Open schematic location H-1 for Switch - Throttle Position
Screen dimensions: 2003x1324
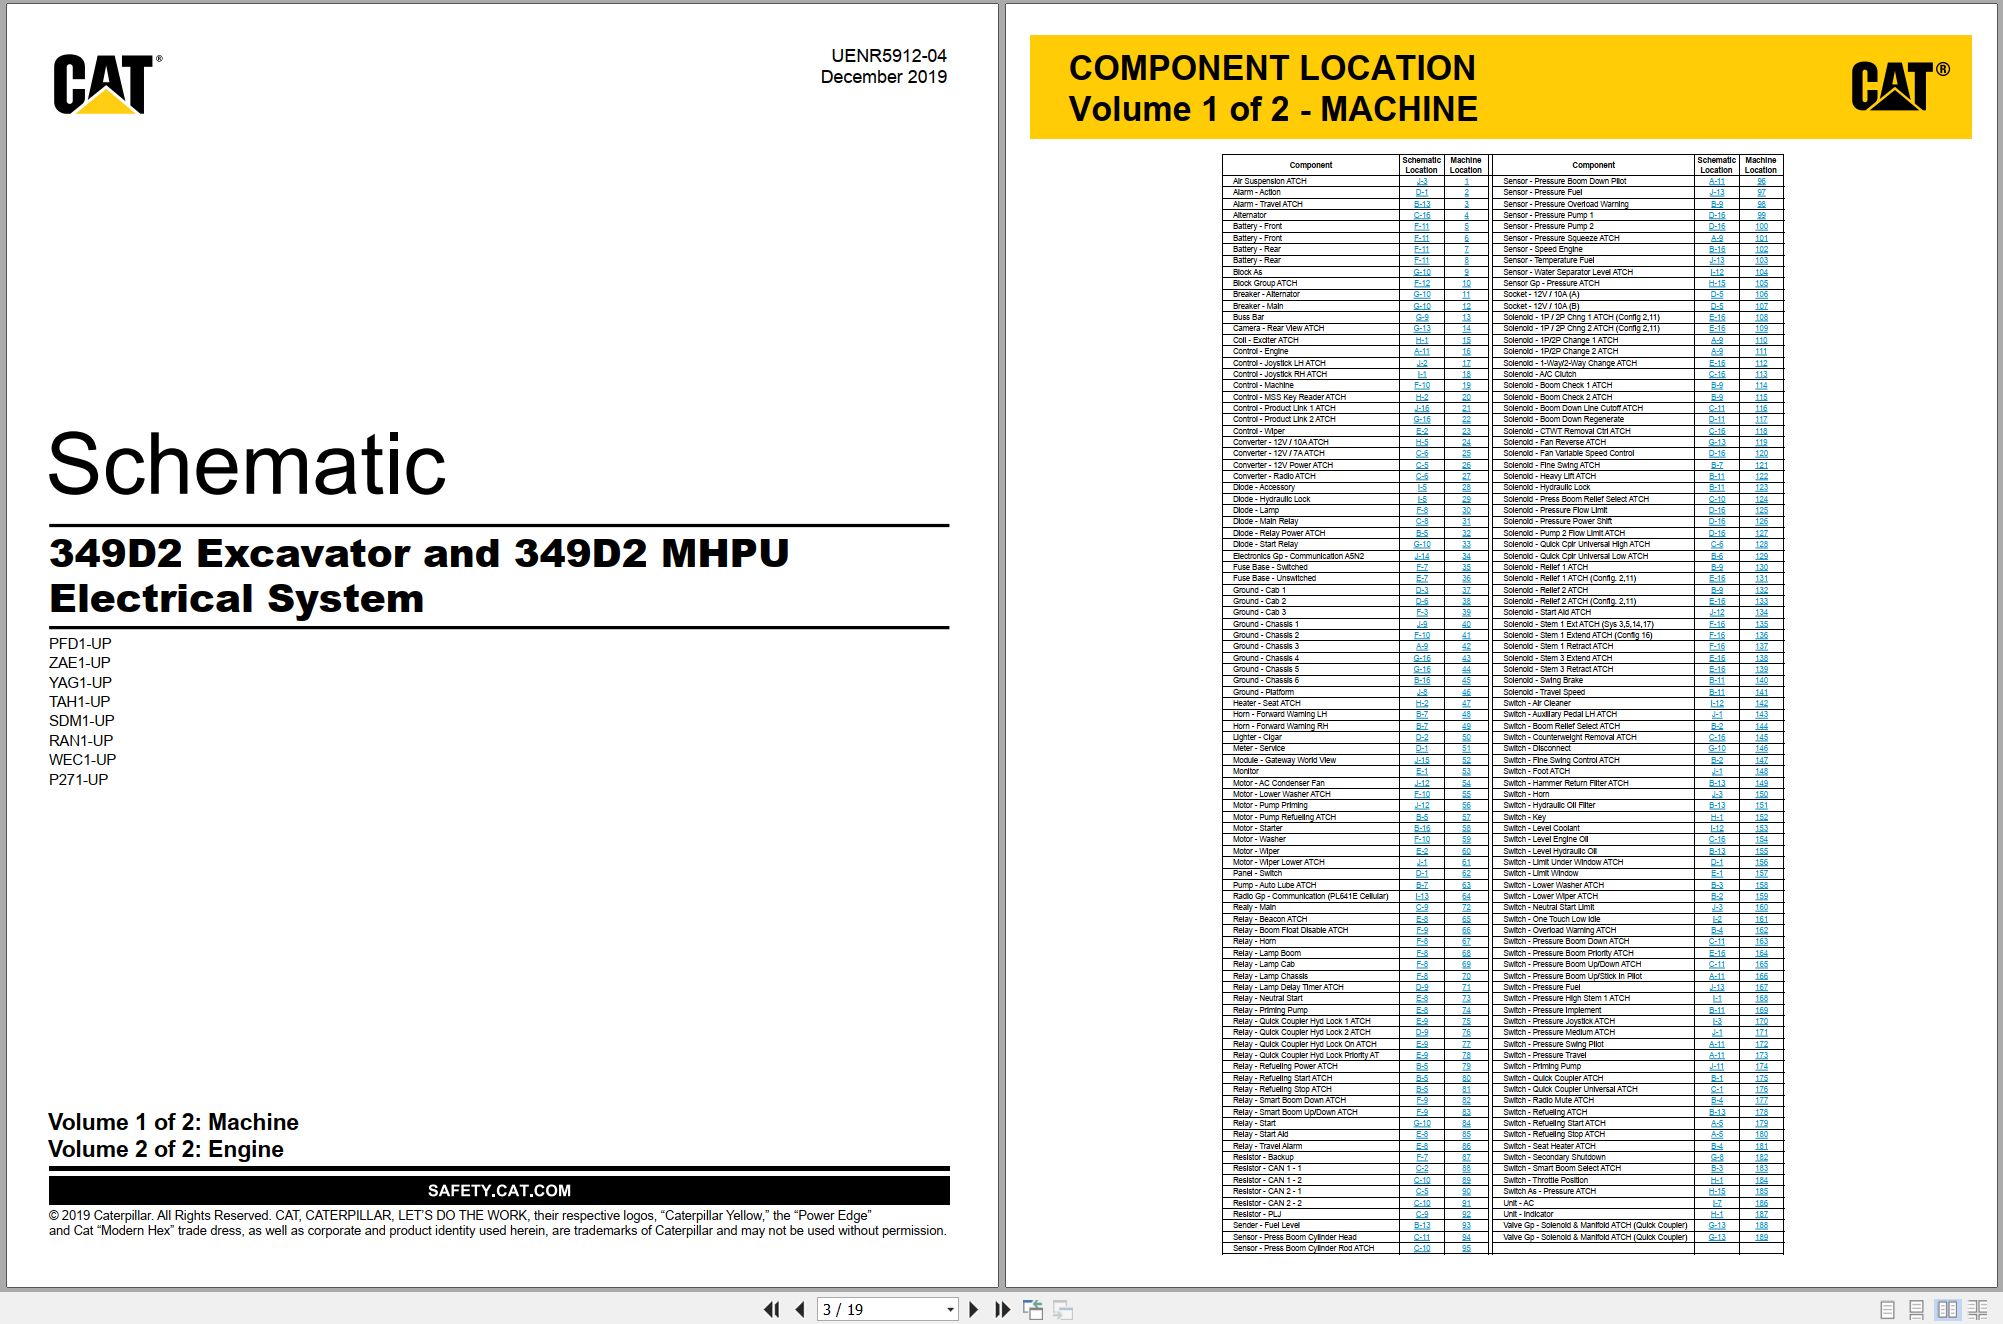tap(1716, 1180)
